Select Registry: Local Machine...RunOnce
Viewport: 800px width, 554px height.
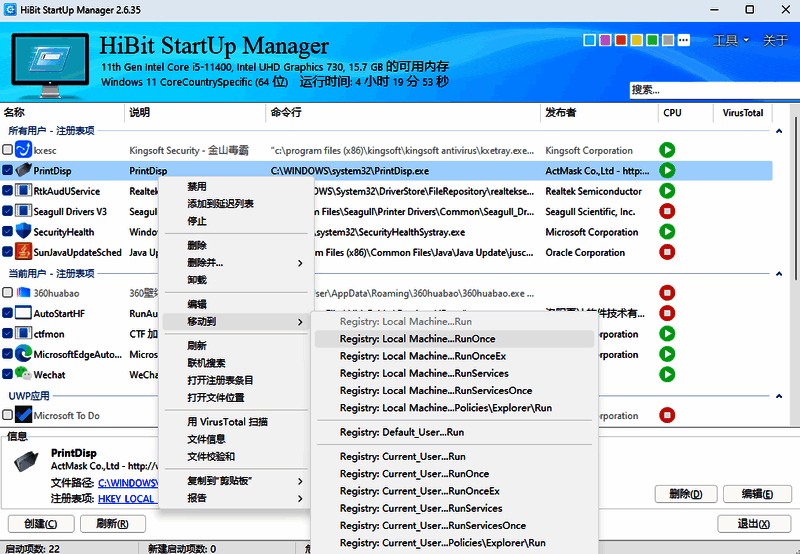pos(454,339)
